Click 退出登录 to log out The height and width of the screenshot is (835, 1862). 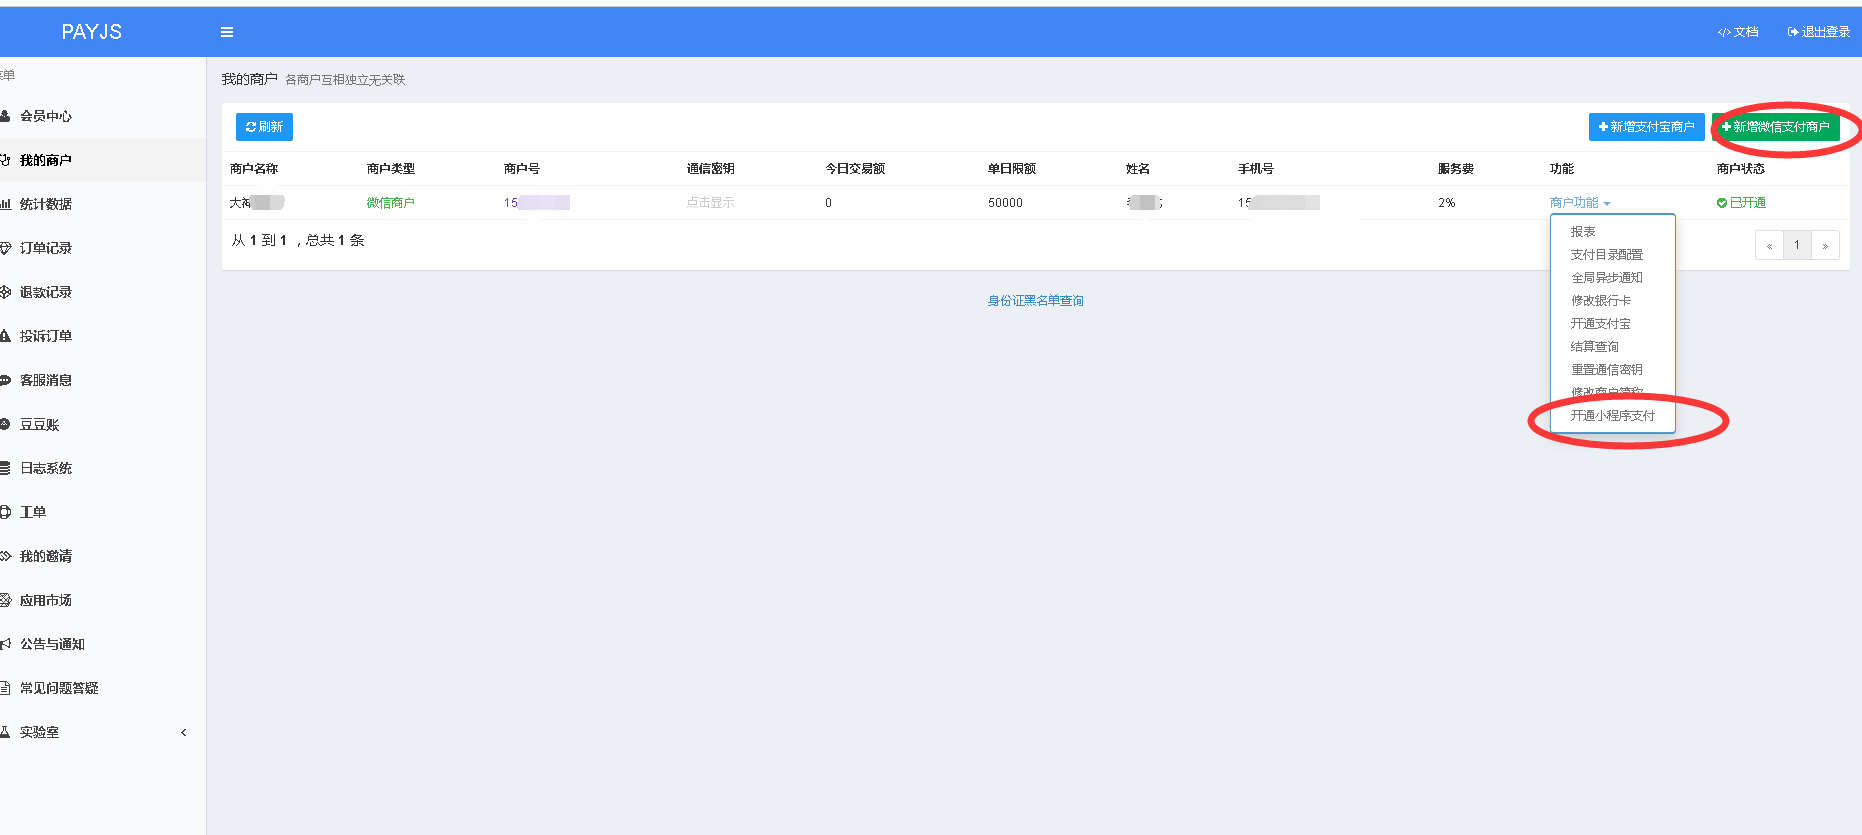(1819, 32)
